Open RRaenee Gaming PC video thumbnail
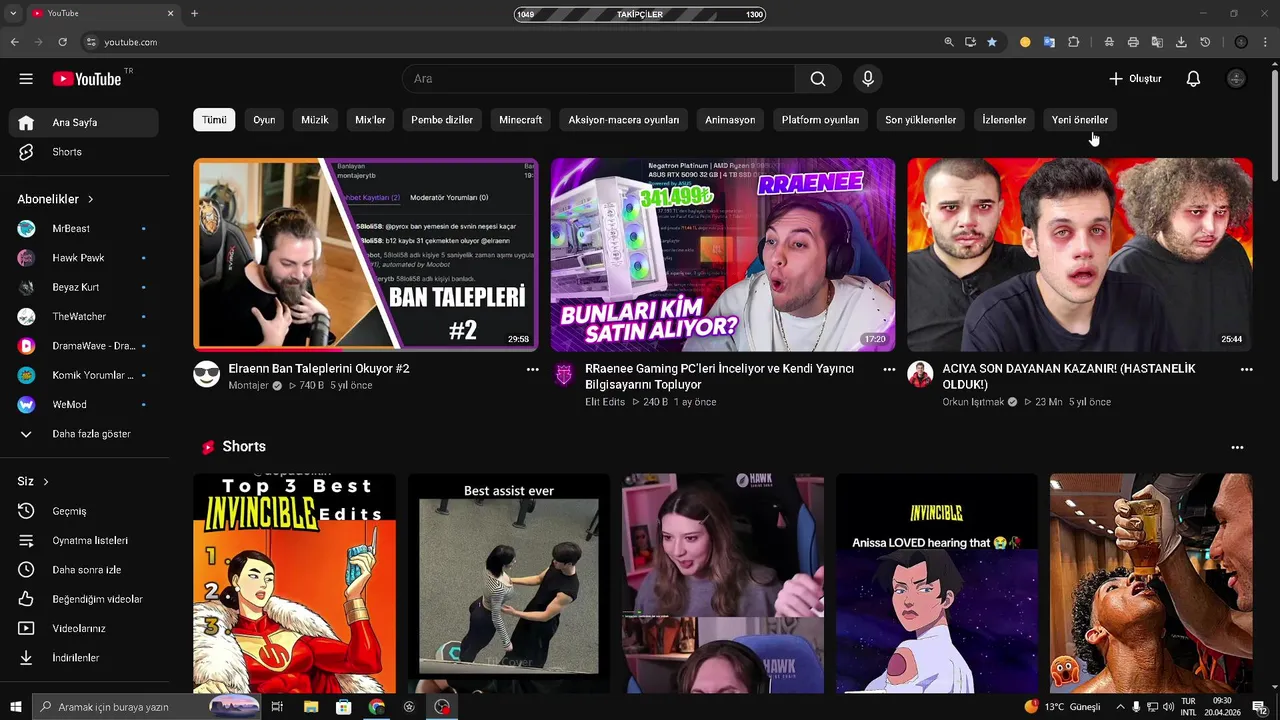The image size is (1280, 720). click(723, 255)
